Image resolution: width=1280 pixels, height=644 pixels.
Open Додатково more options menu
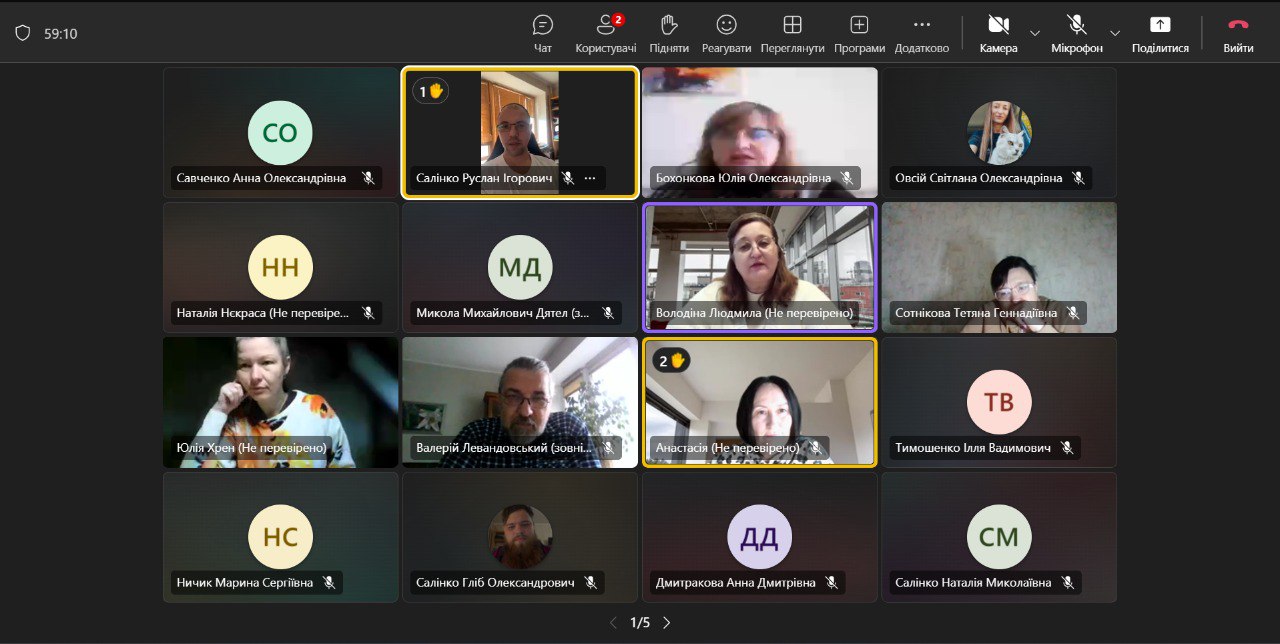[x=921, y=32]
